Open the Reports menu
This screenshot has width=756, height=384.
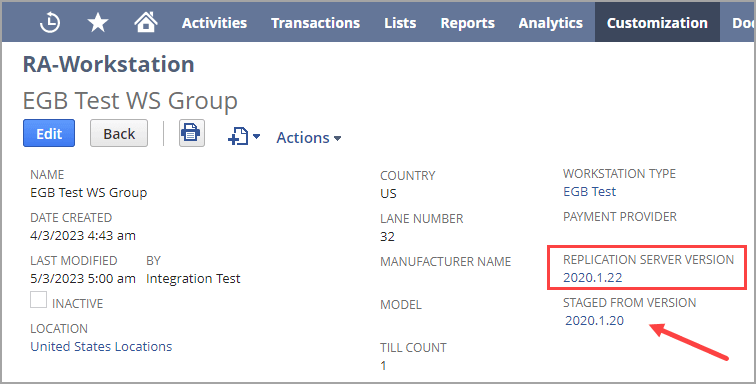tap(468, 23)
